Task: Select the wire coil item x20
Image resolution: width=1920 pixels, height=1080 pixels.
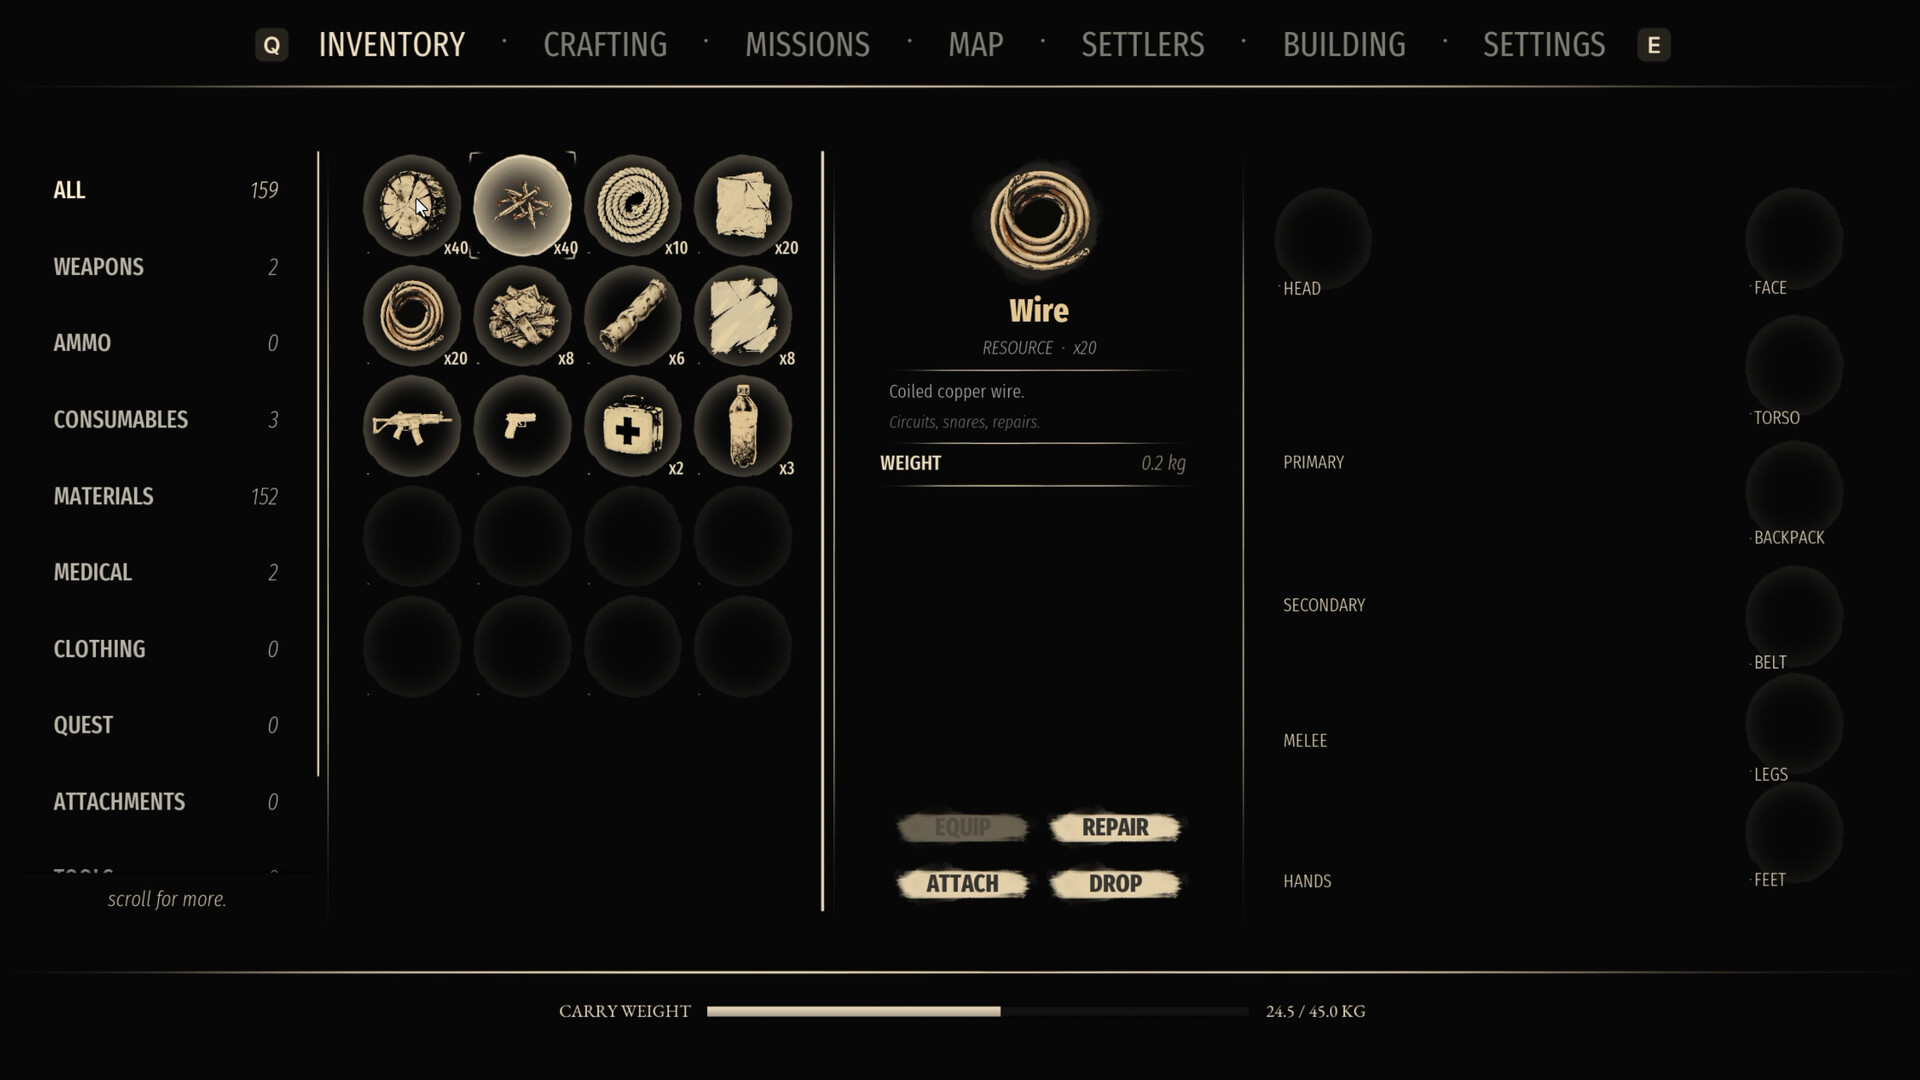Action: coord(412,316)
